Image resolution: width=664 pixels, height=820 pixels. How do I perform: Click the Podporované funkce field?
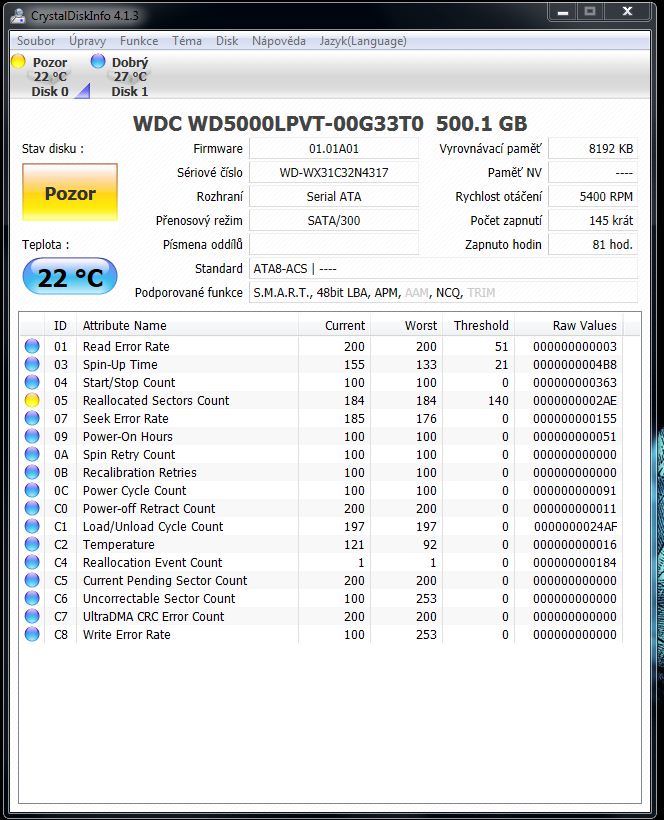click(443, 292)
